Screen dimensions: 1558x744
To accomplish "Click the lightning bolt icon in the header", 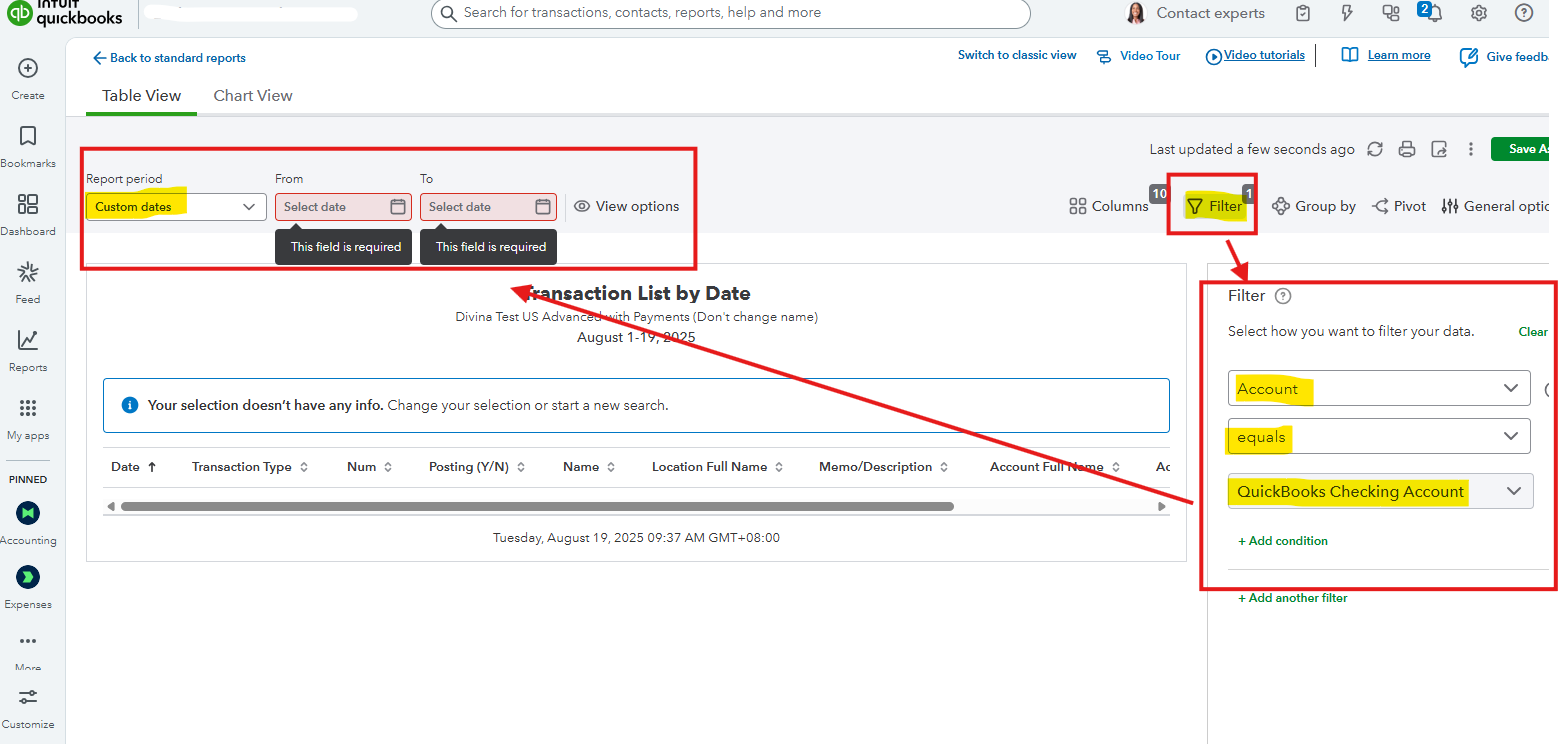I will click(1347, 13).
